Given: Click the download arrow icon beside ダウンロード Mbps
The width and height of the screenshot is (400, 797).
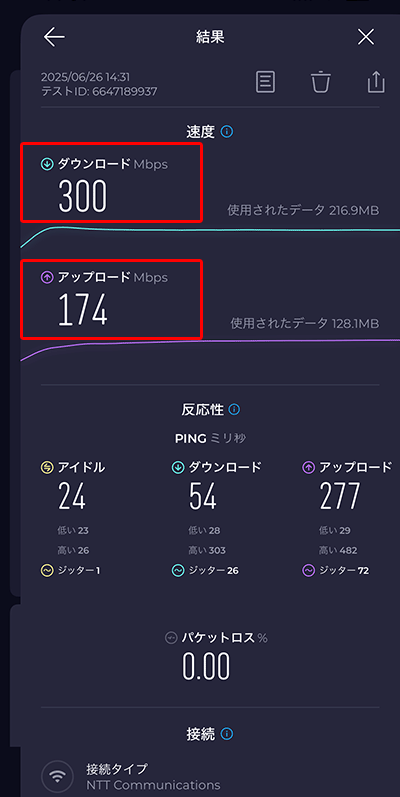Looking at the screenshot, I should click(x=47, y=164).
